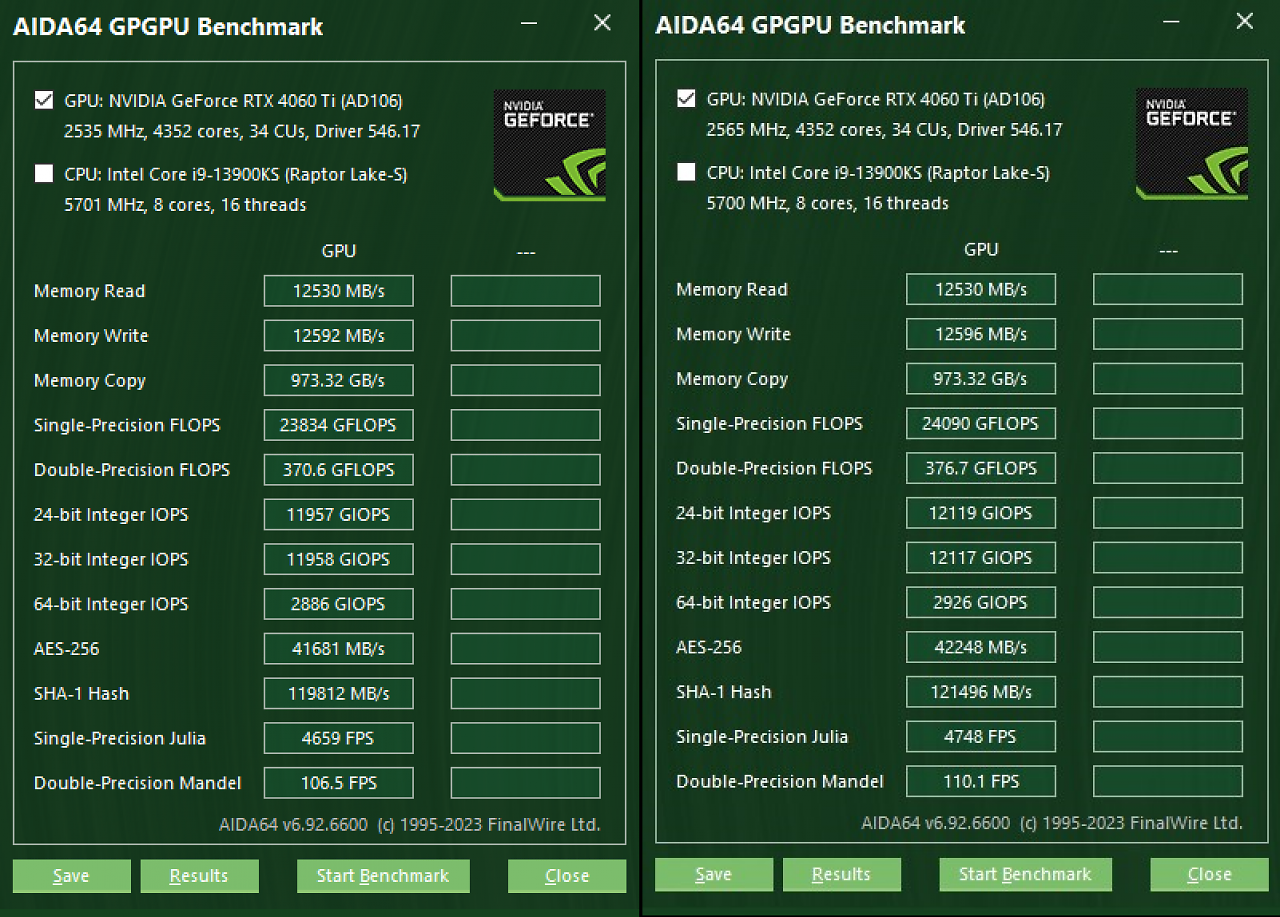The image size is (1280, 917).
Task: Click Single-Precision FLOPS label in right window
Action: tap(769, 423)
